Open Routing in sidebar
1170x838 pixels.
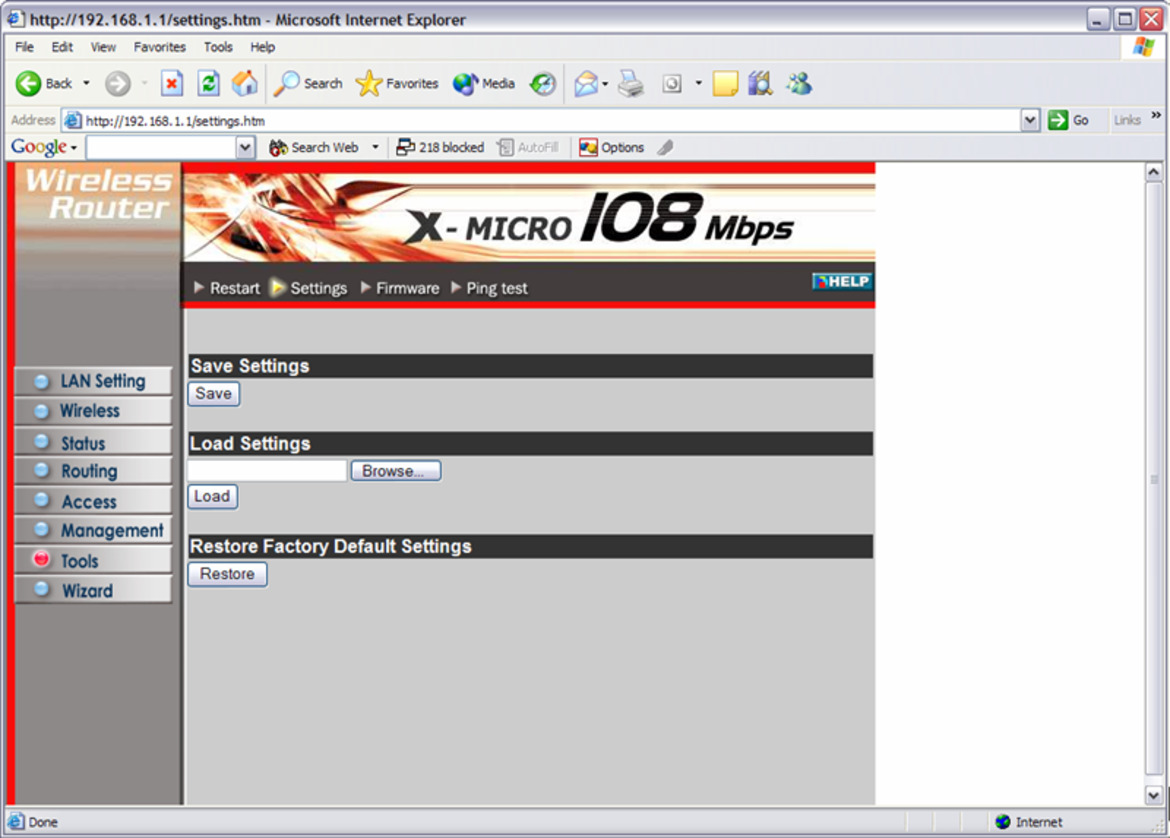[93, 471]
